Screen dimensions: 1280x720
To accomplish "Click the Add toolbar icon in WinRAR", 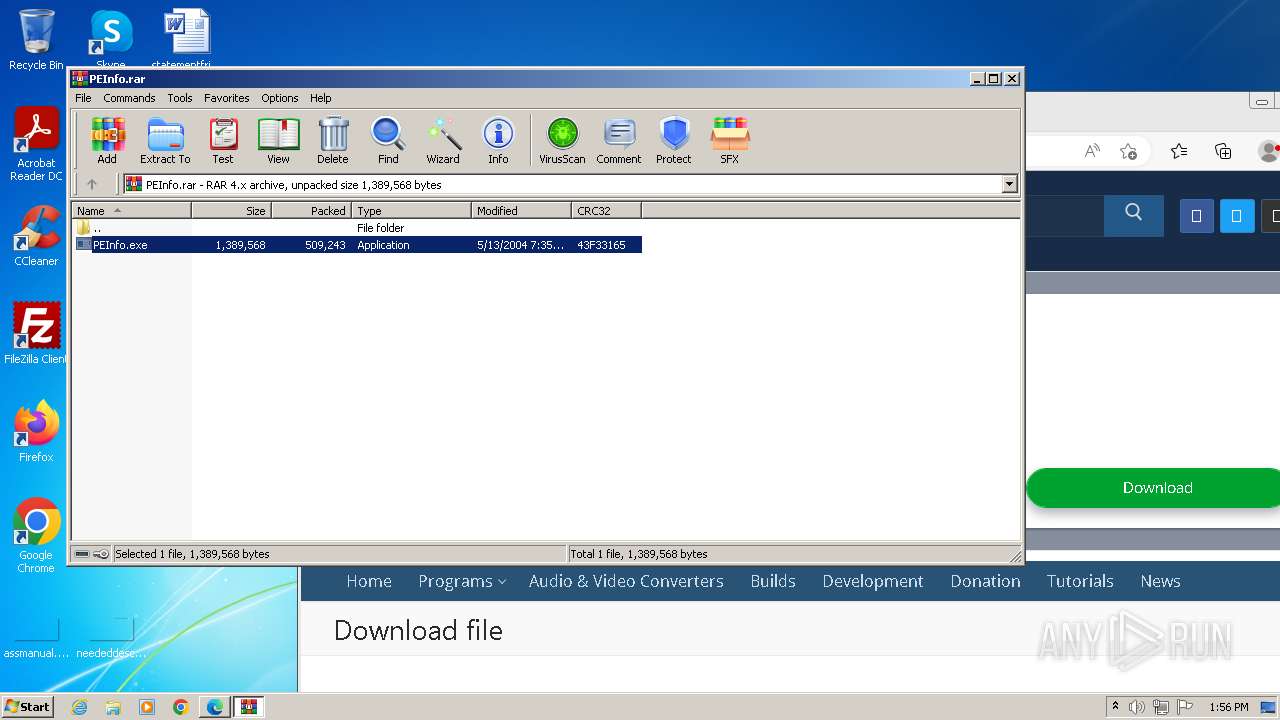I will pos(107,140).
